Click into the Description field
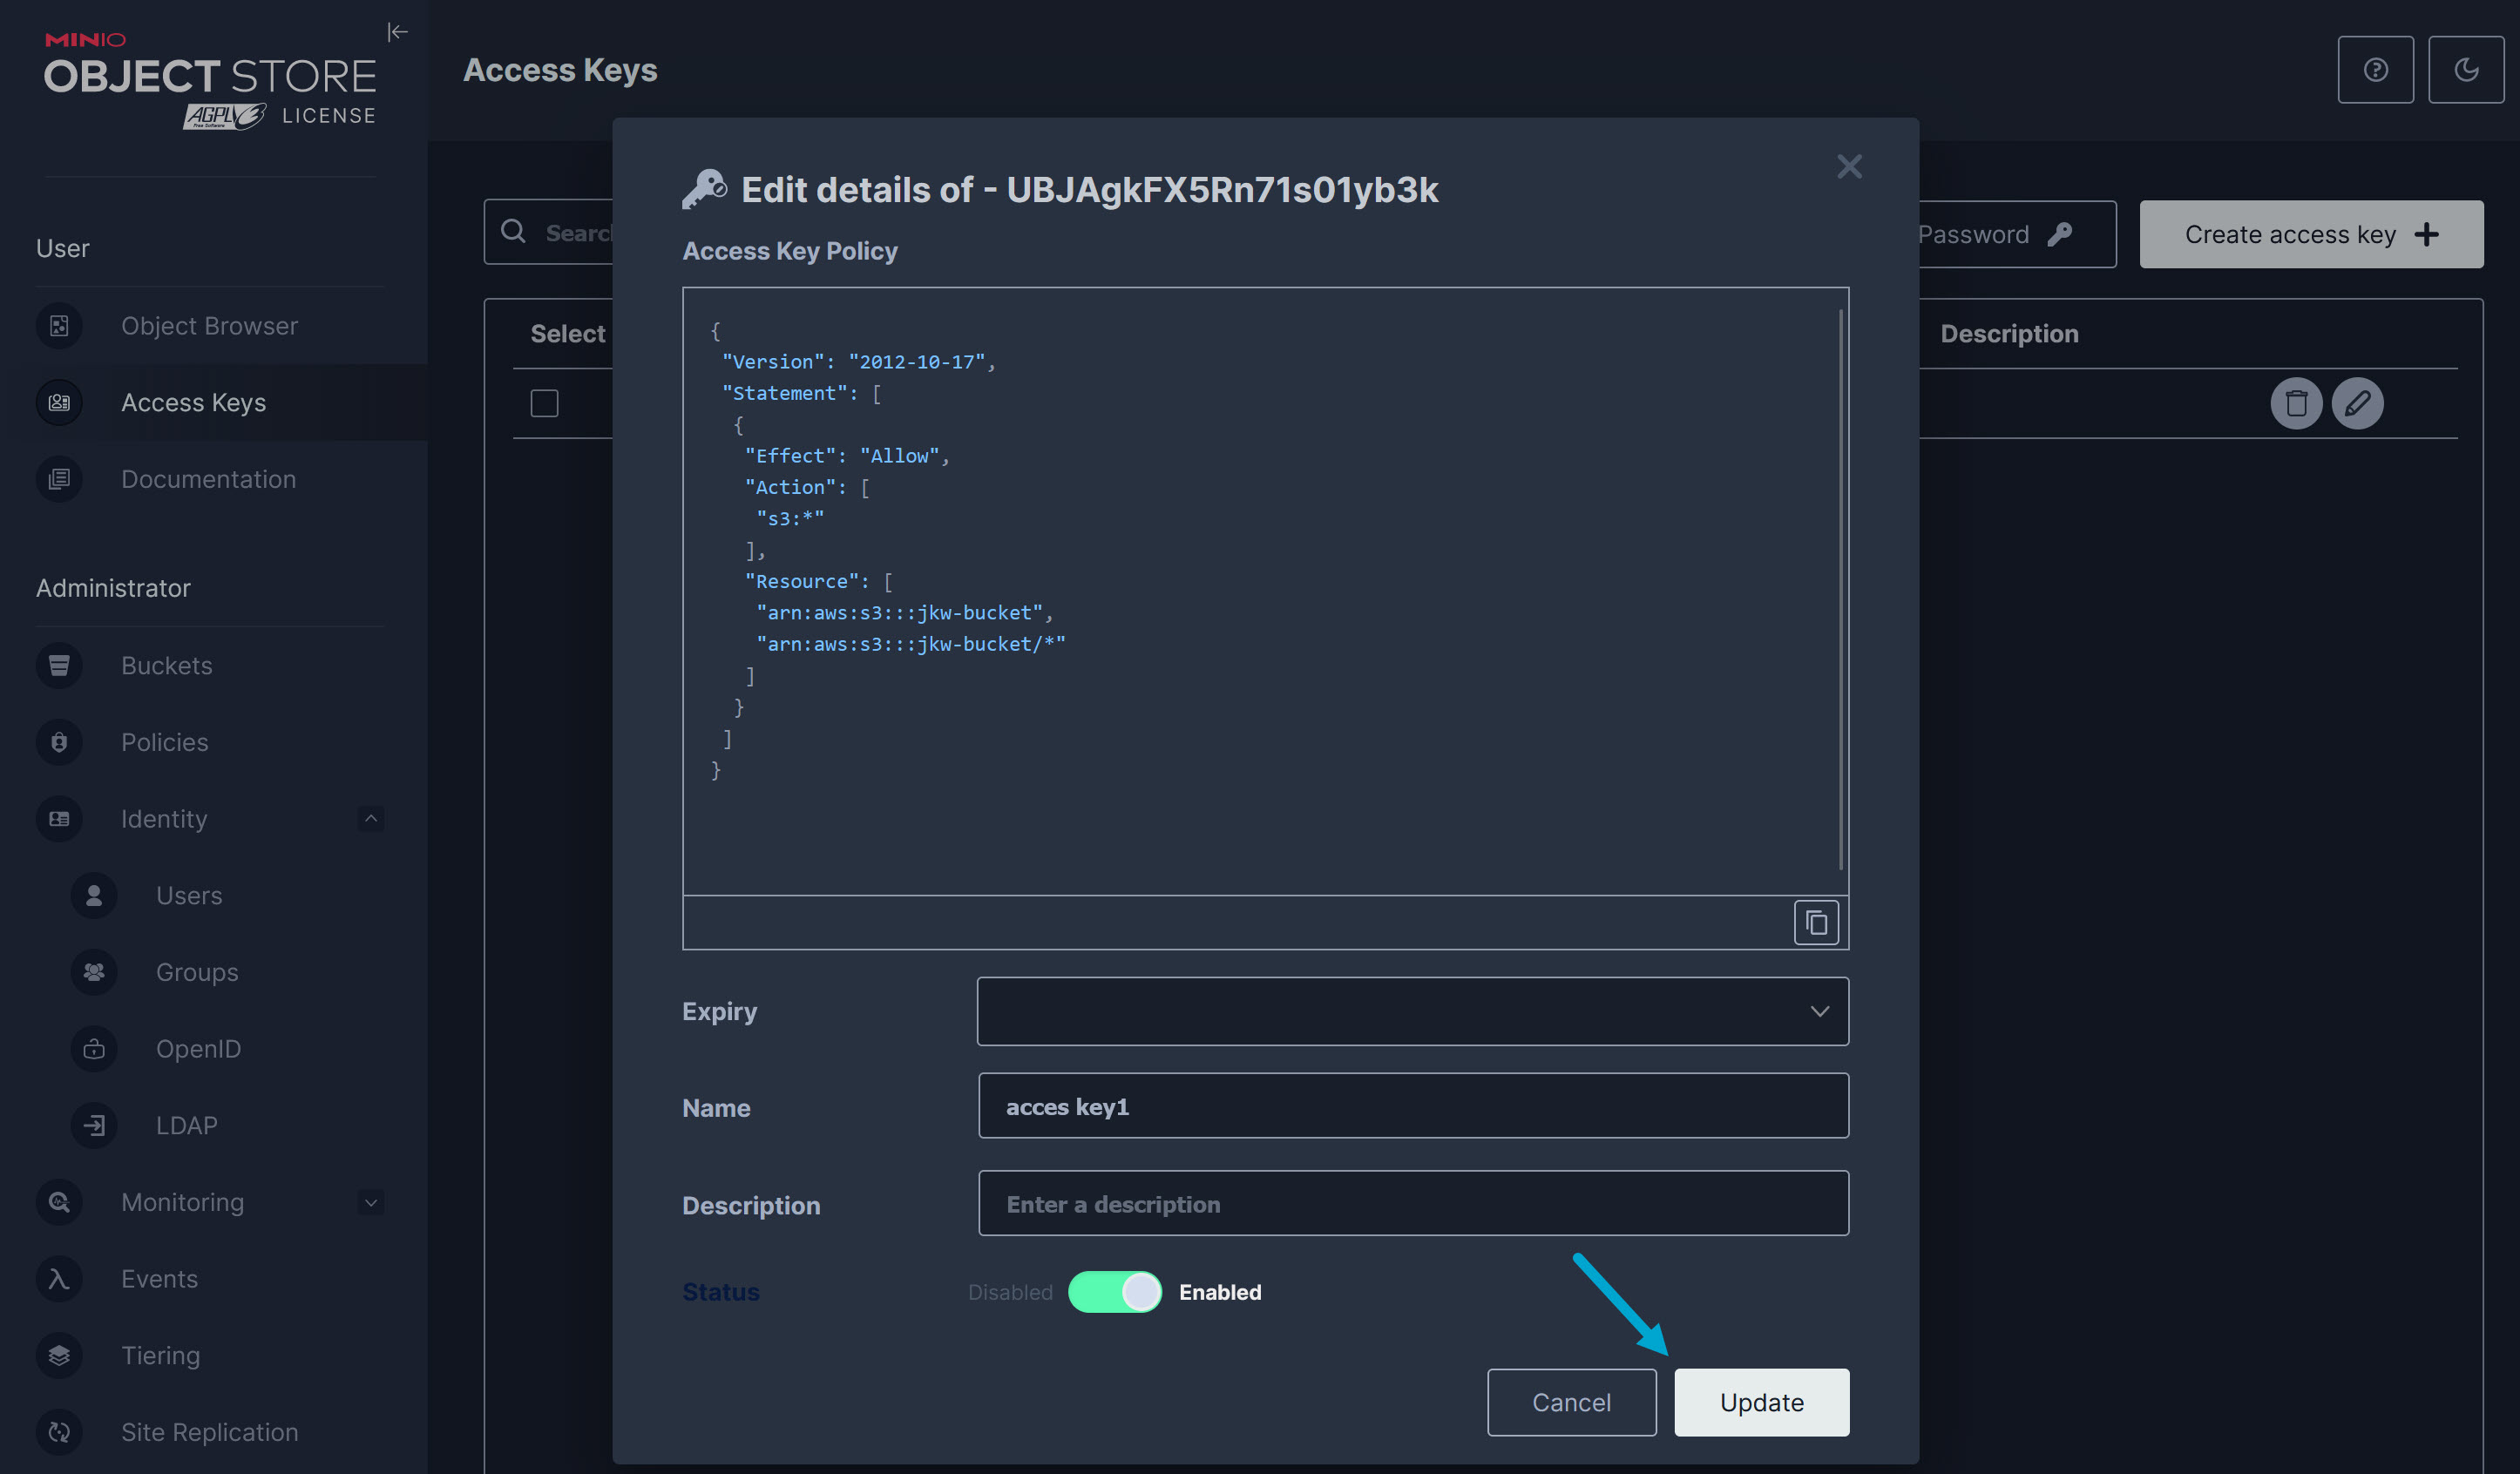The height and width of the screenshot is (1474, 2520). (1412, 1203)
